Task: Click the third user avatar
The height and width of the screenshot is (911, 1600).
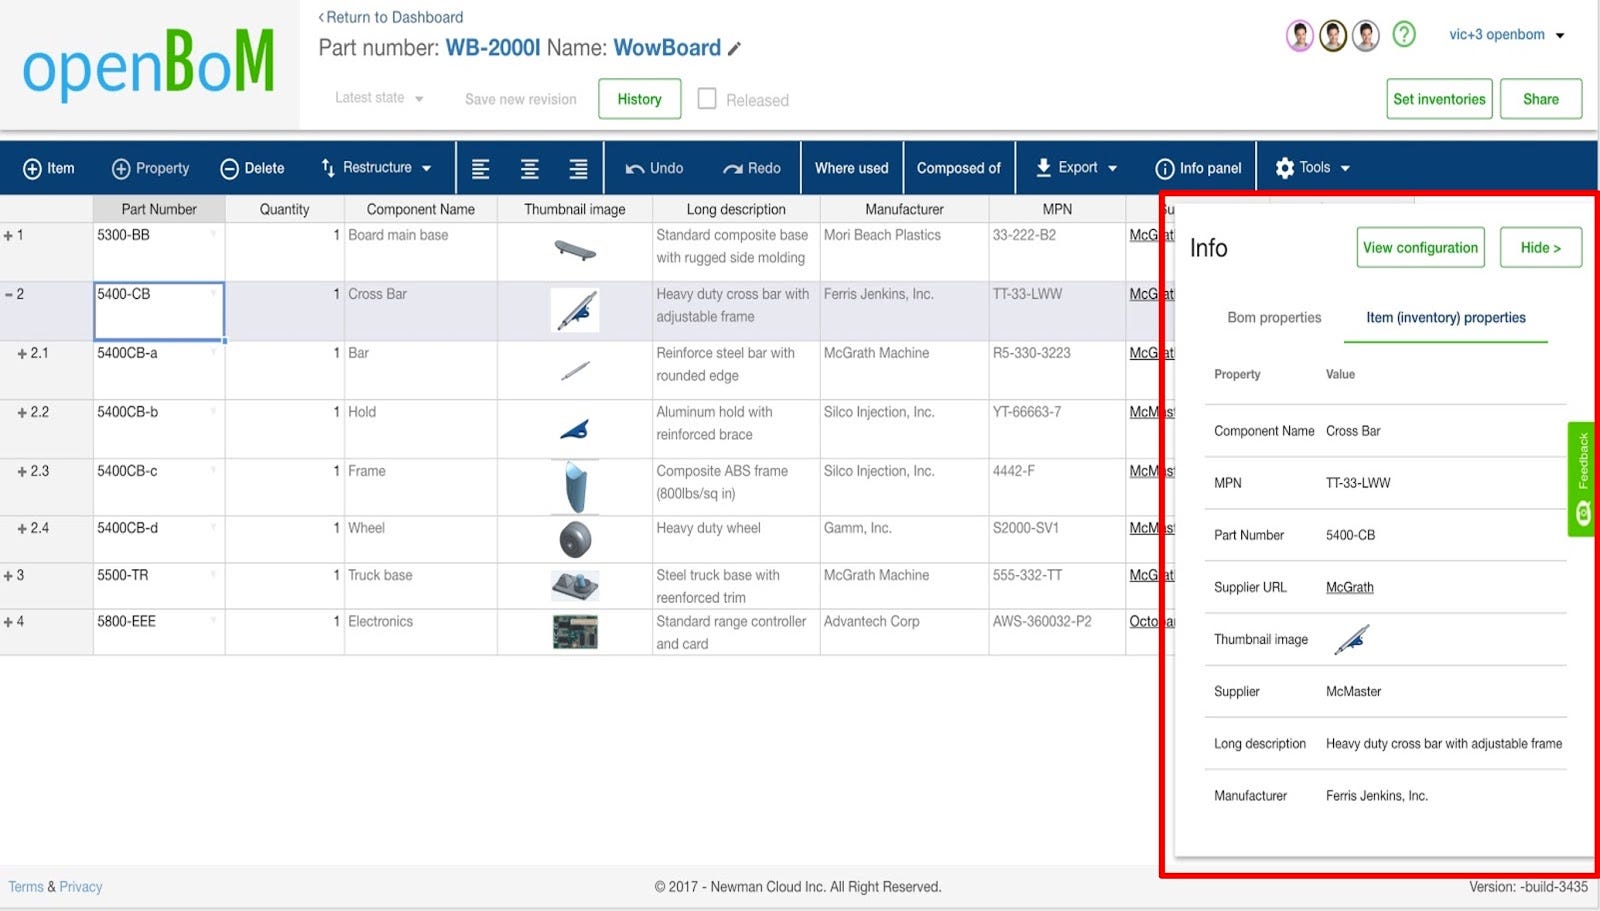Action: coord(1366,36)
